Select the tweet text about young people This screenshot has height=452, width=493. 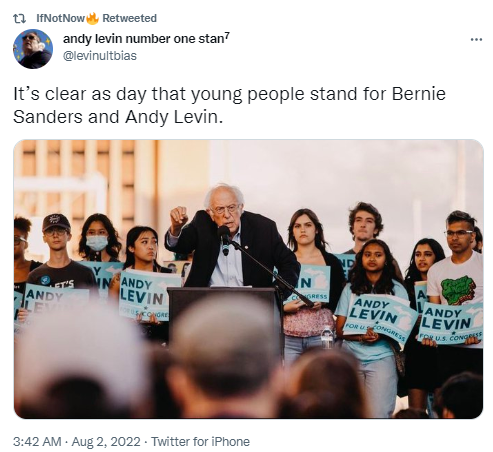coord(229,105)
